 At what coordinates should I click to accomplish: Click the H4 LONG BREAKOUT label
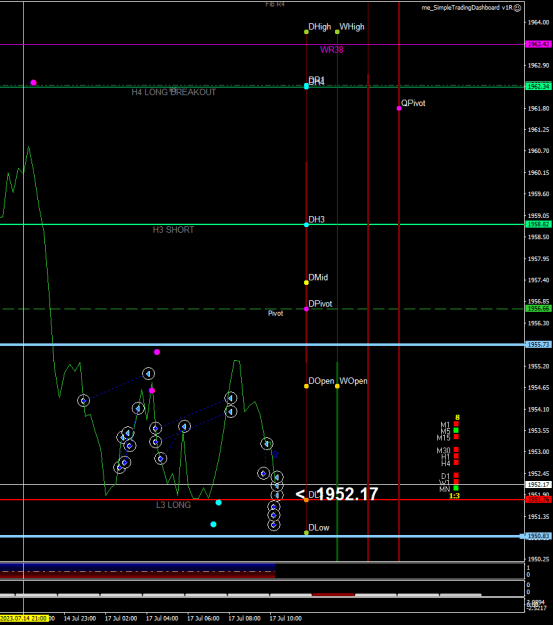pyautogui.click(x=173, y=92)
